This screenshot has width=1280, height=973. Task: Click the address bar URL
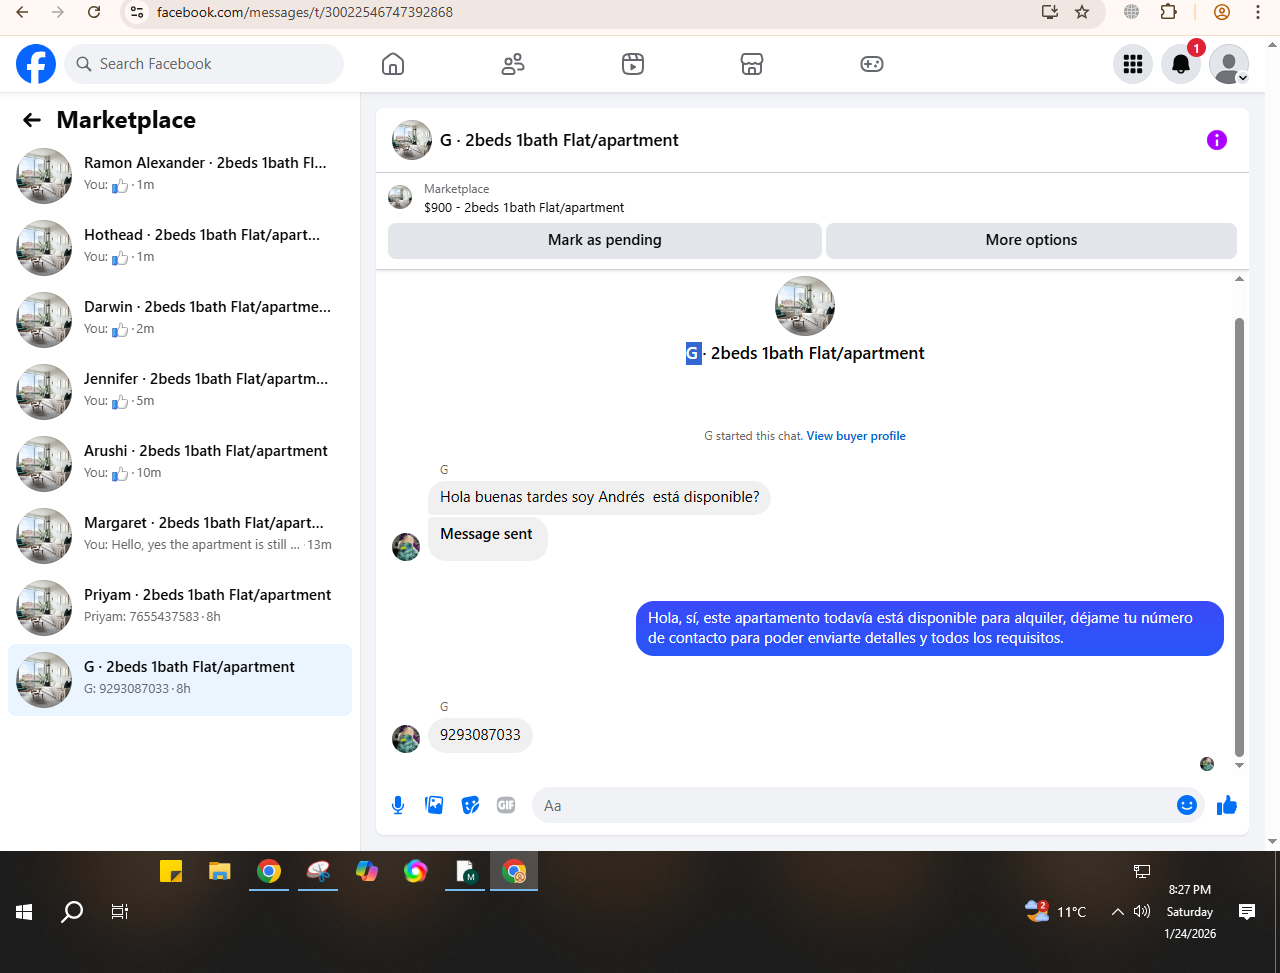[x=304, y=12]
